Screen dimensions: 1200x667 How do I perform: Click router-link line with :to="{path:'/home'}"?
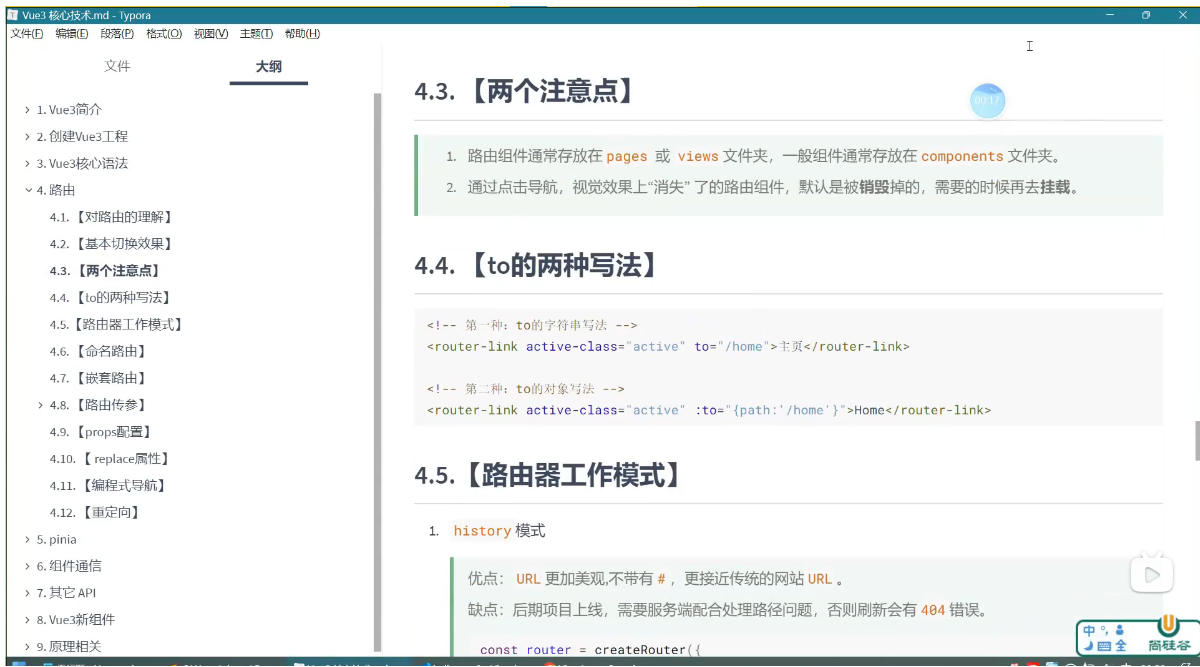coord(709,409)
